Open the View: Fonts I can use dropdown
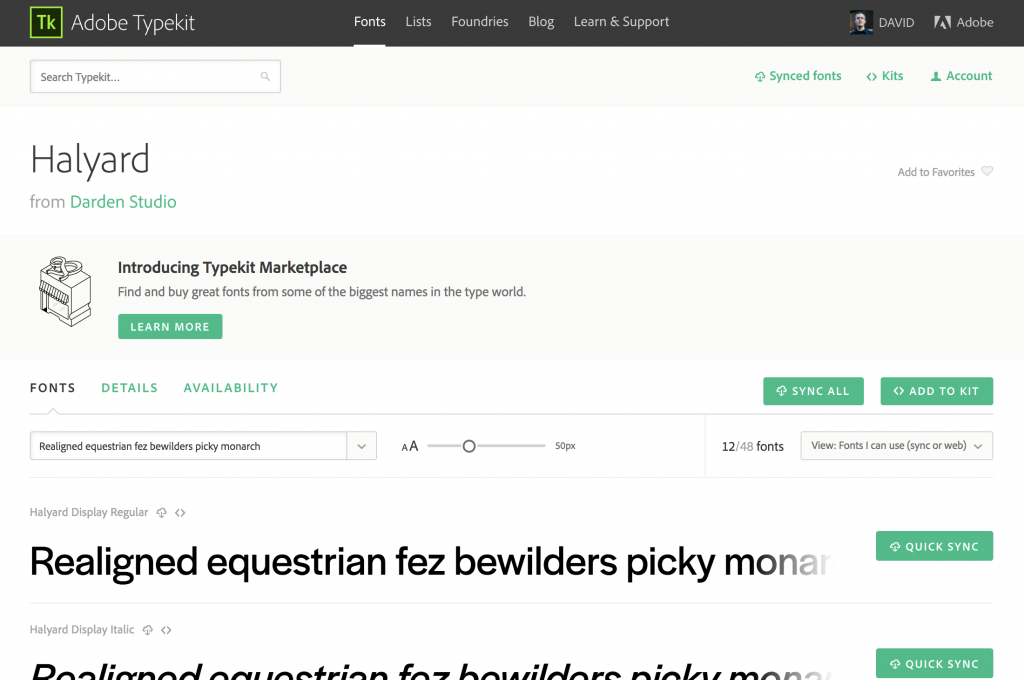This screenshot has height=680, width=1024. point(896,446)
